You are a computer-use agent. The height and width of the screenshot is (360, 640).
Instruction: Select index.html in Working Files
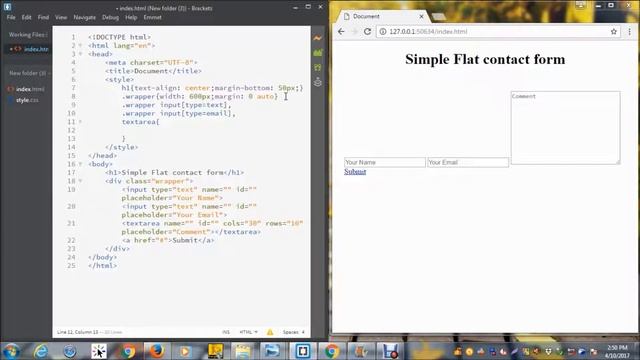[x=36, y=49]
